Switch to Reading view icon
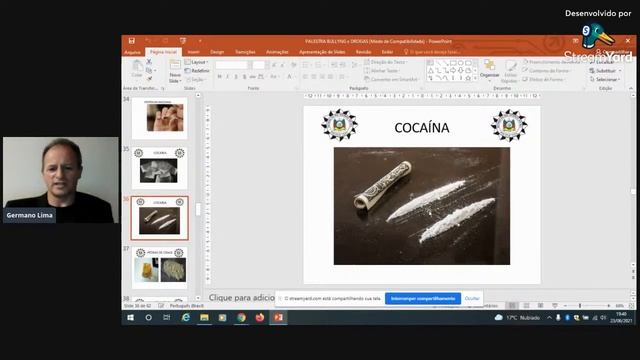 (540, 306)
